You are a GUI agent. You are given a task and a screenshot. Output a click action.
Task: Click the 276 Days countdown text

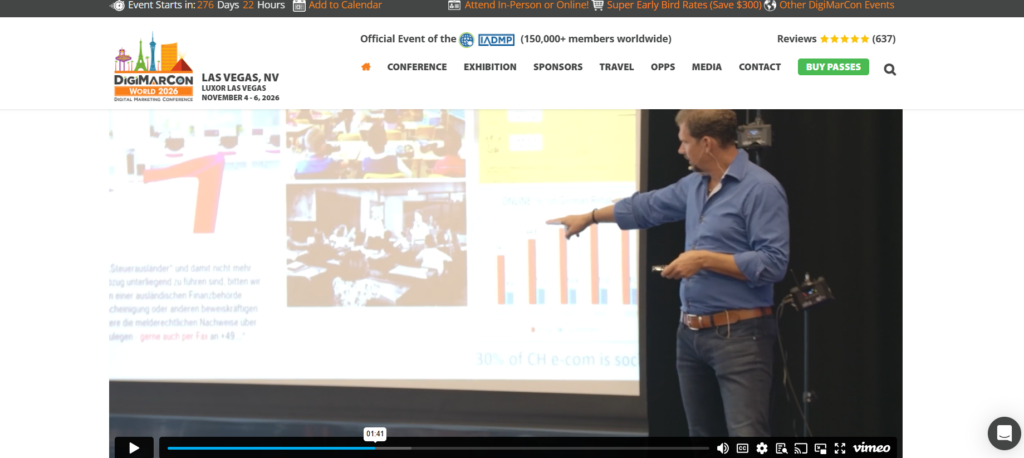click(219, 5)
